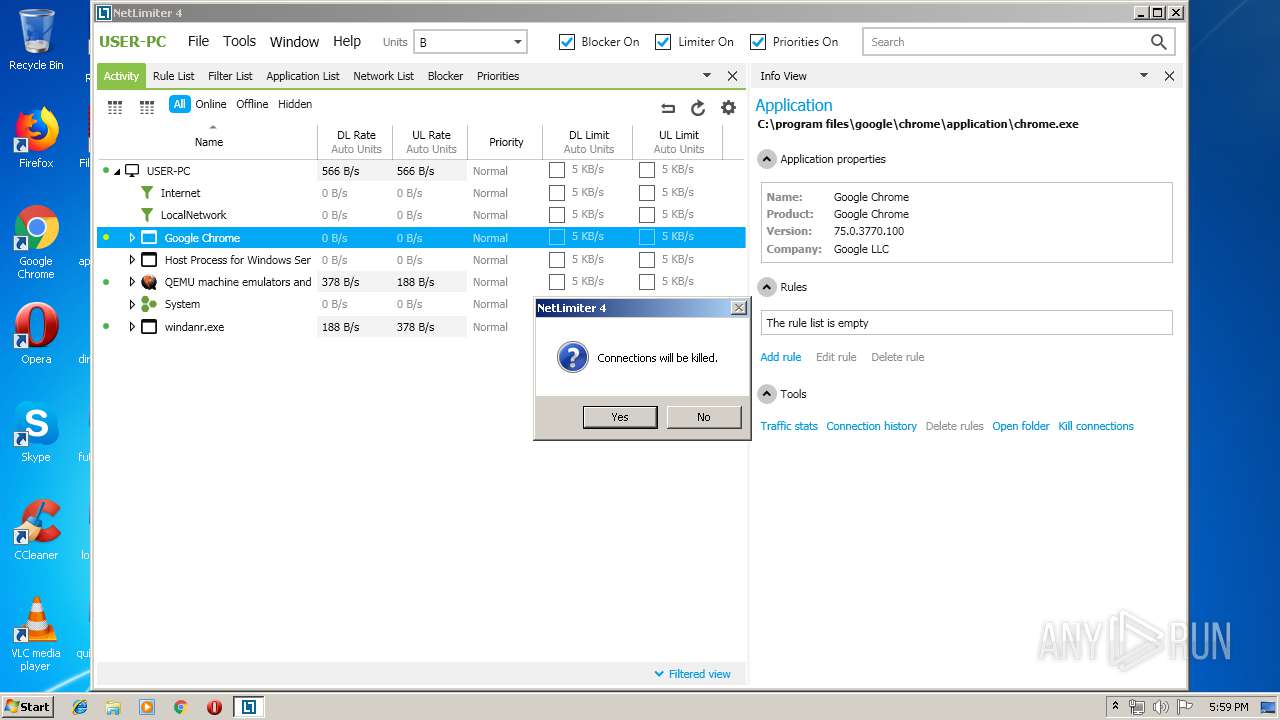1280x720 pixels.
Task: Click the System process icon
Action: [149, 304]
